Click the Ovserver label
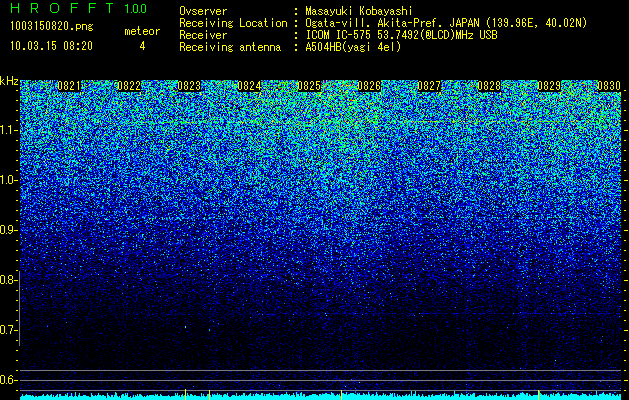629x400 pixels. 203,11
